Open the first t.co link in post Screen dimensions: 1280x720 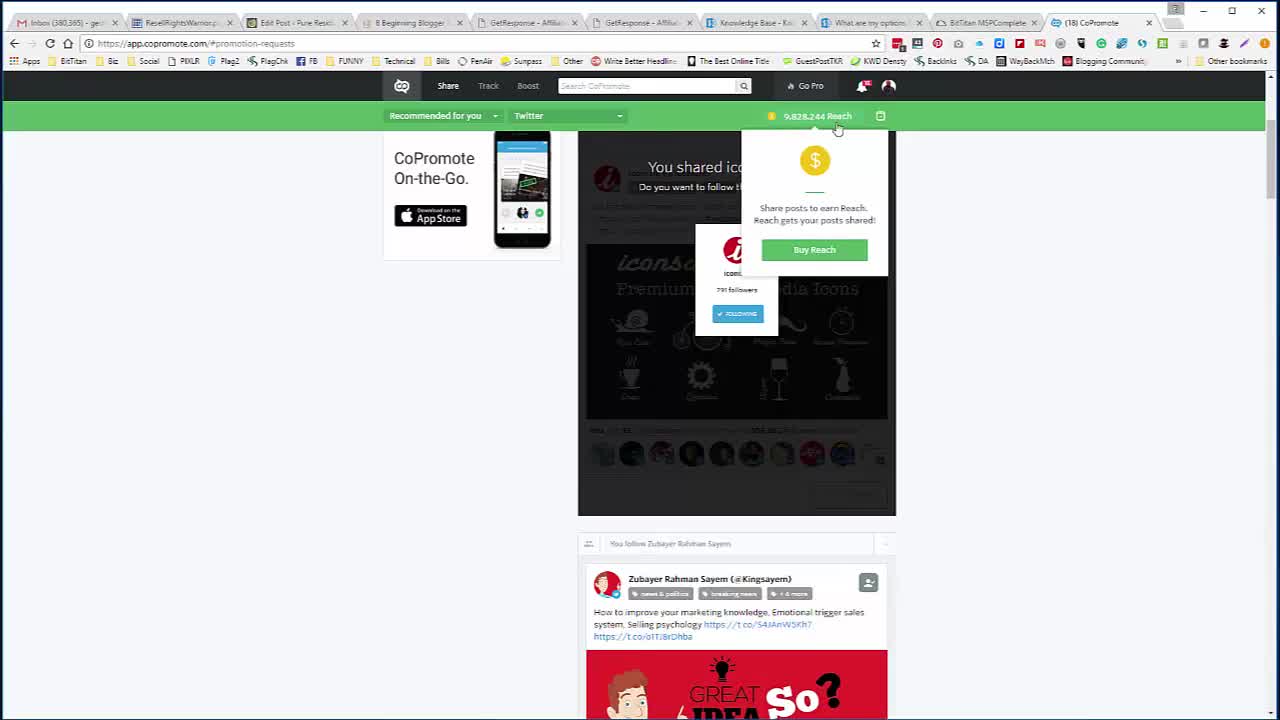(x=757, y=625)
